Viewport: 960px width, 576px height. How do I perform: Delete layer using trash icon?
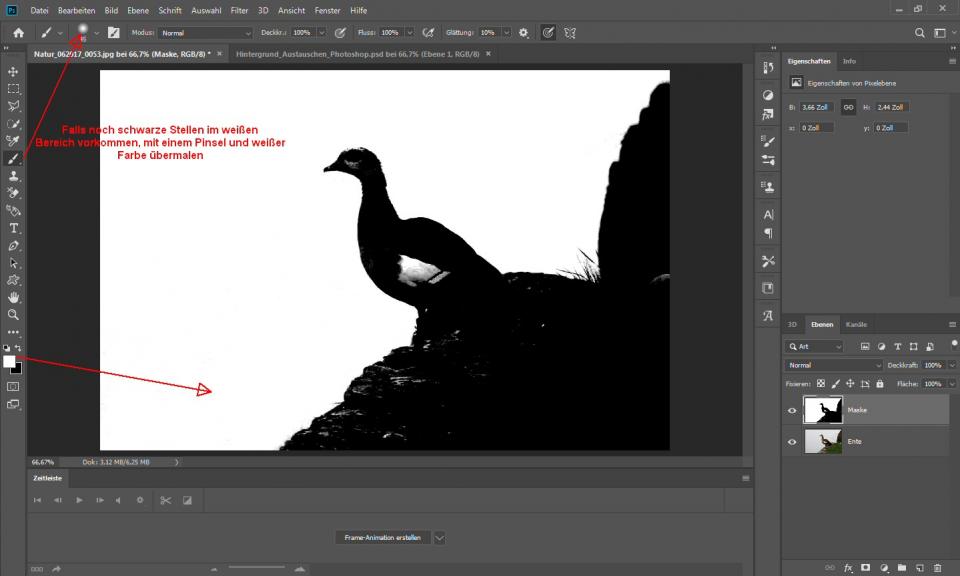(x=937, y=568)
